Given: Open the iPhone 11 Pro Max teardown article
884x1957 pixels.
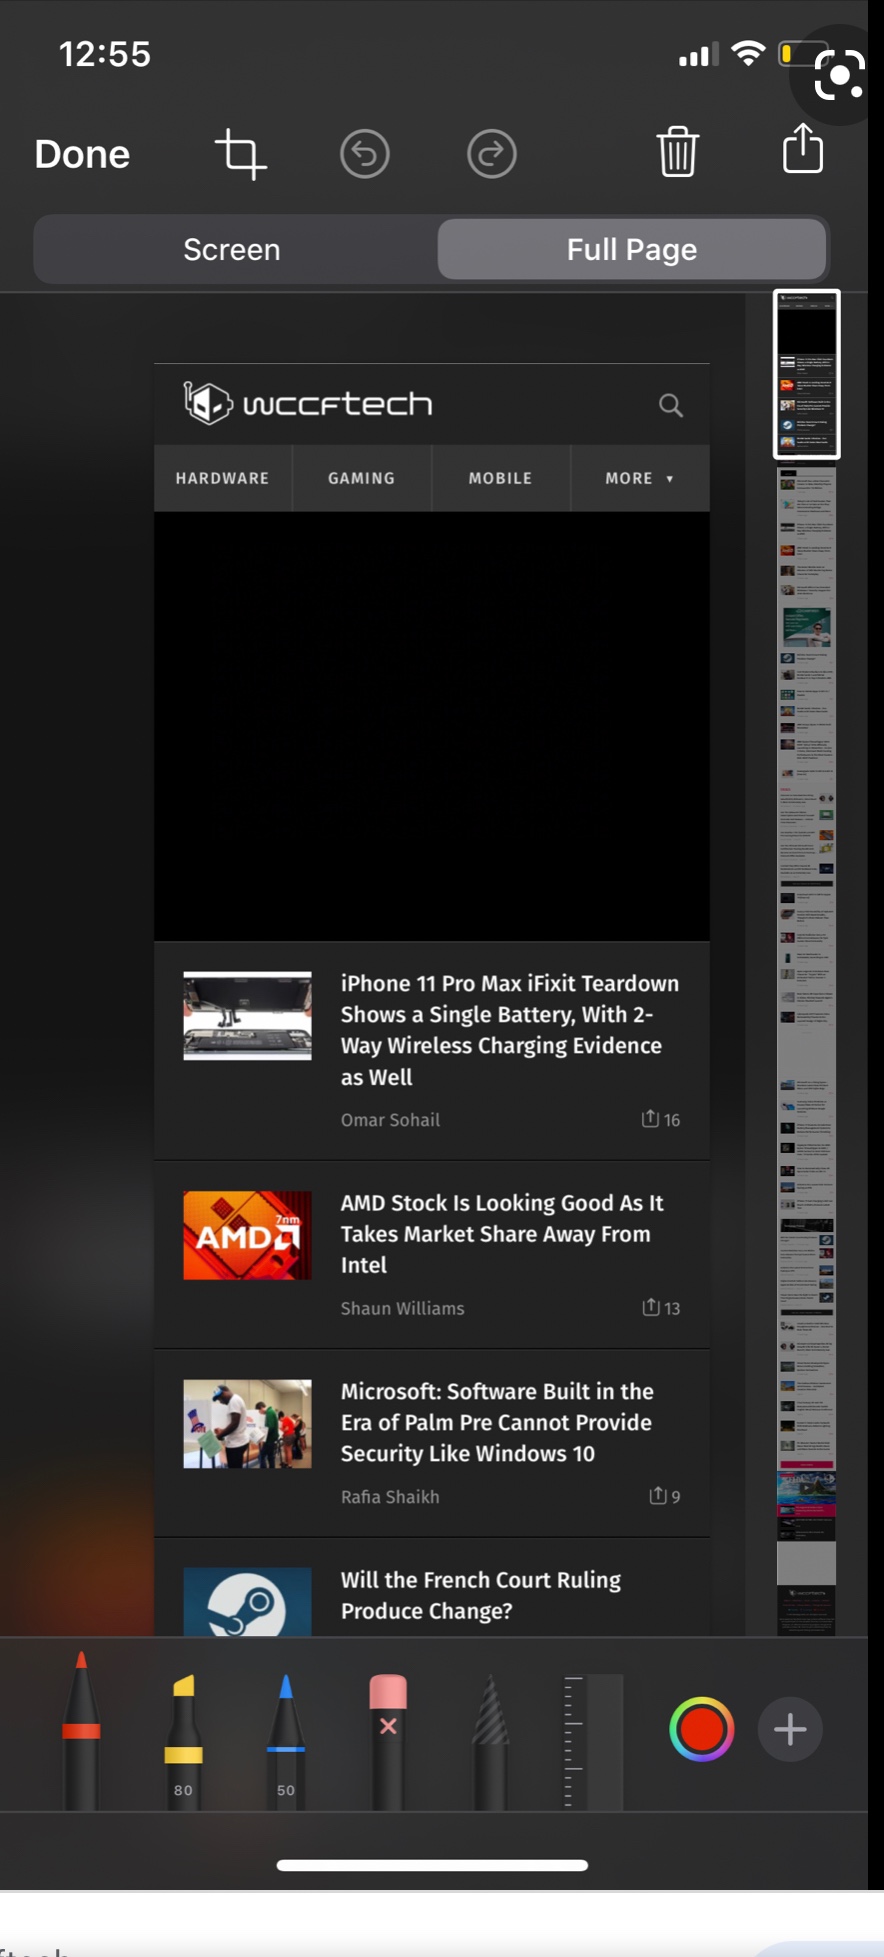Looking at the screenshot, I should pyautogui.click(x=510, y=1029).
